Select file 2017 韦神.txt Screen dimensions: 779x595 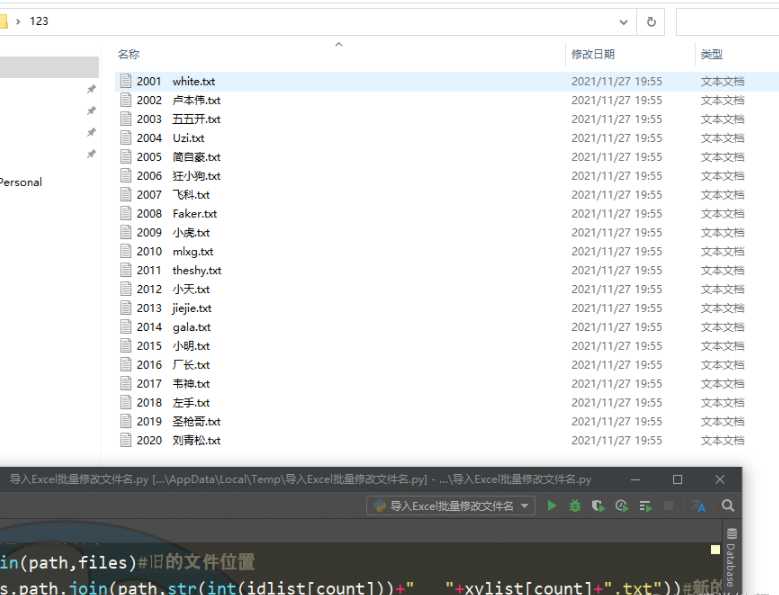(x=173, y=383)
